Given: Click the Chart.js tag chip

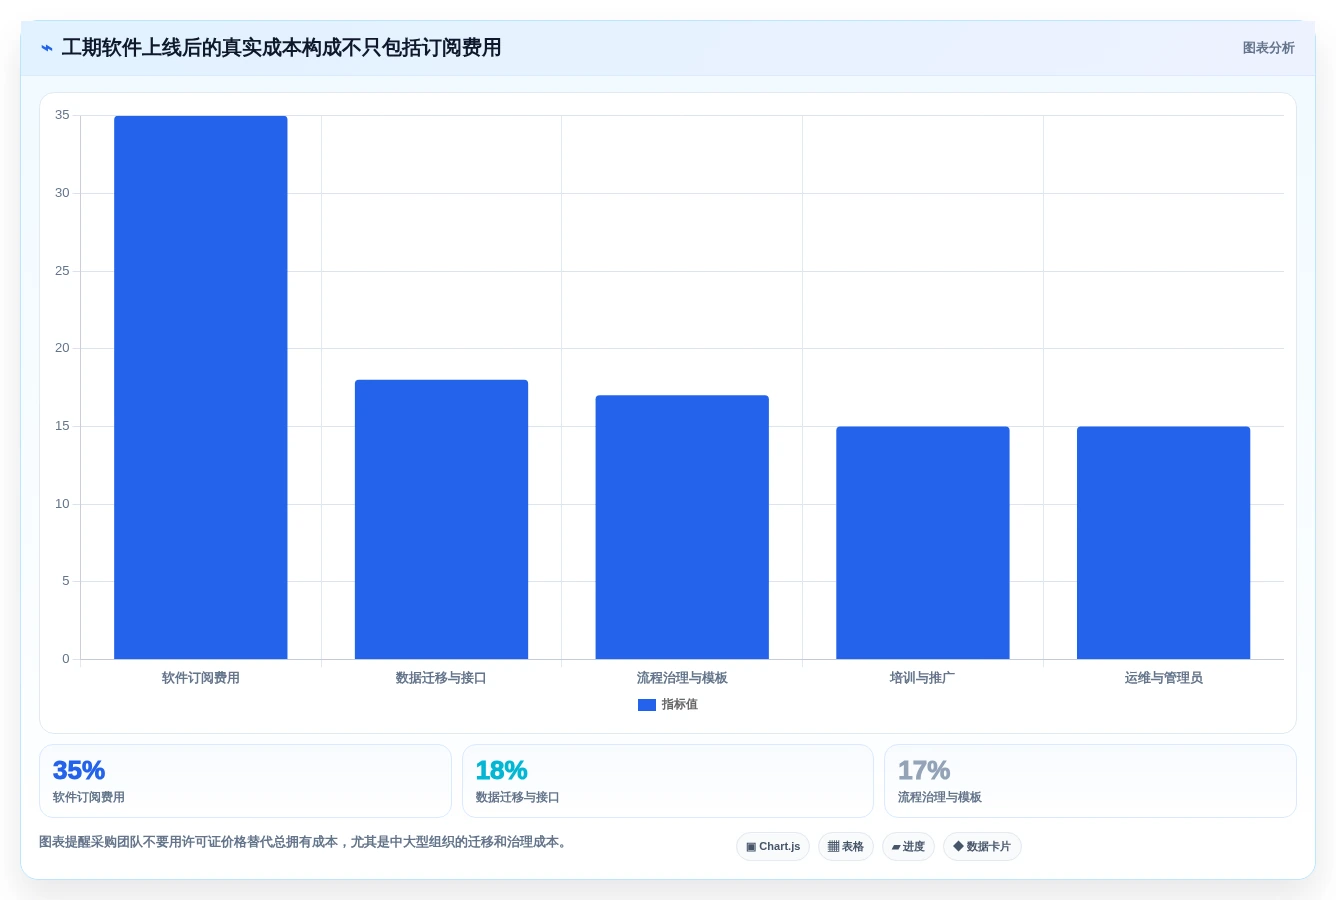Looking at the screenshot, I should (x=773, y=847).
